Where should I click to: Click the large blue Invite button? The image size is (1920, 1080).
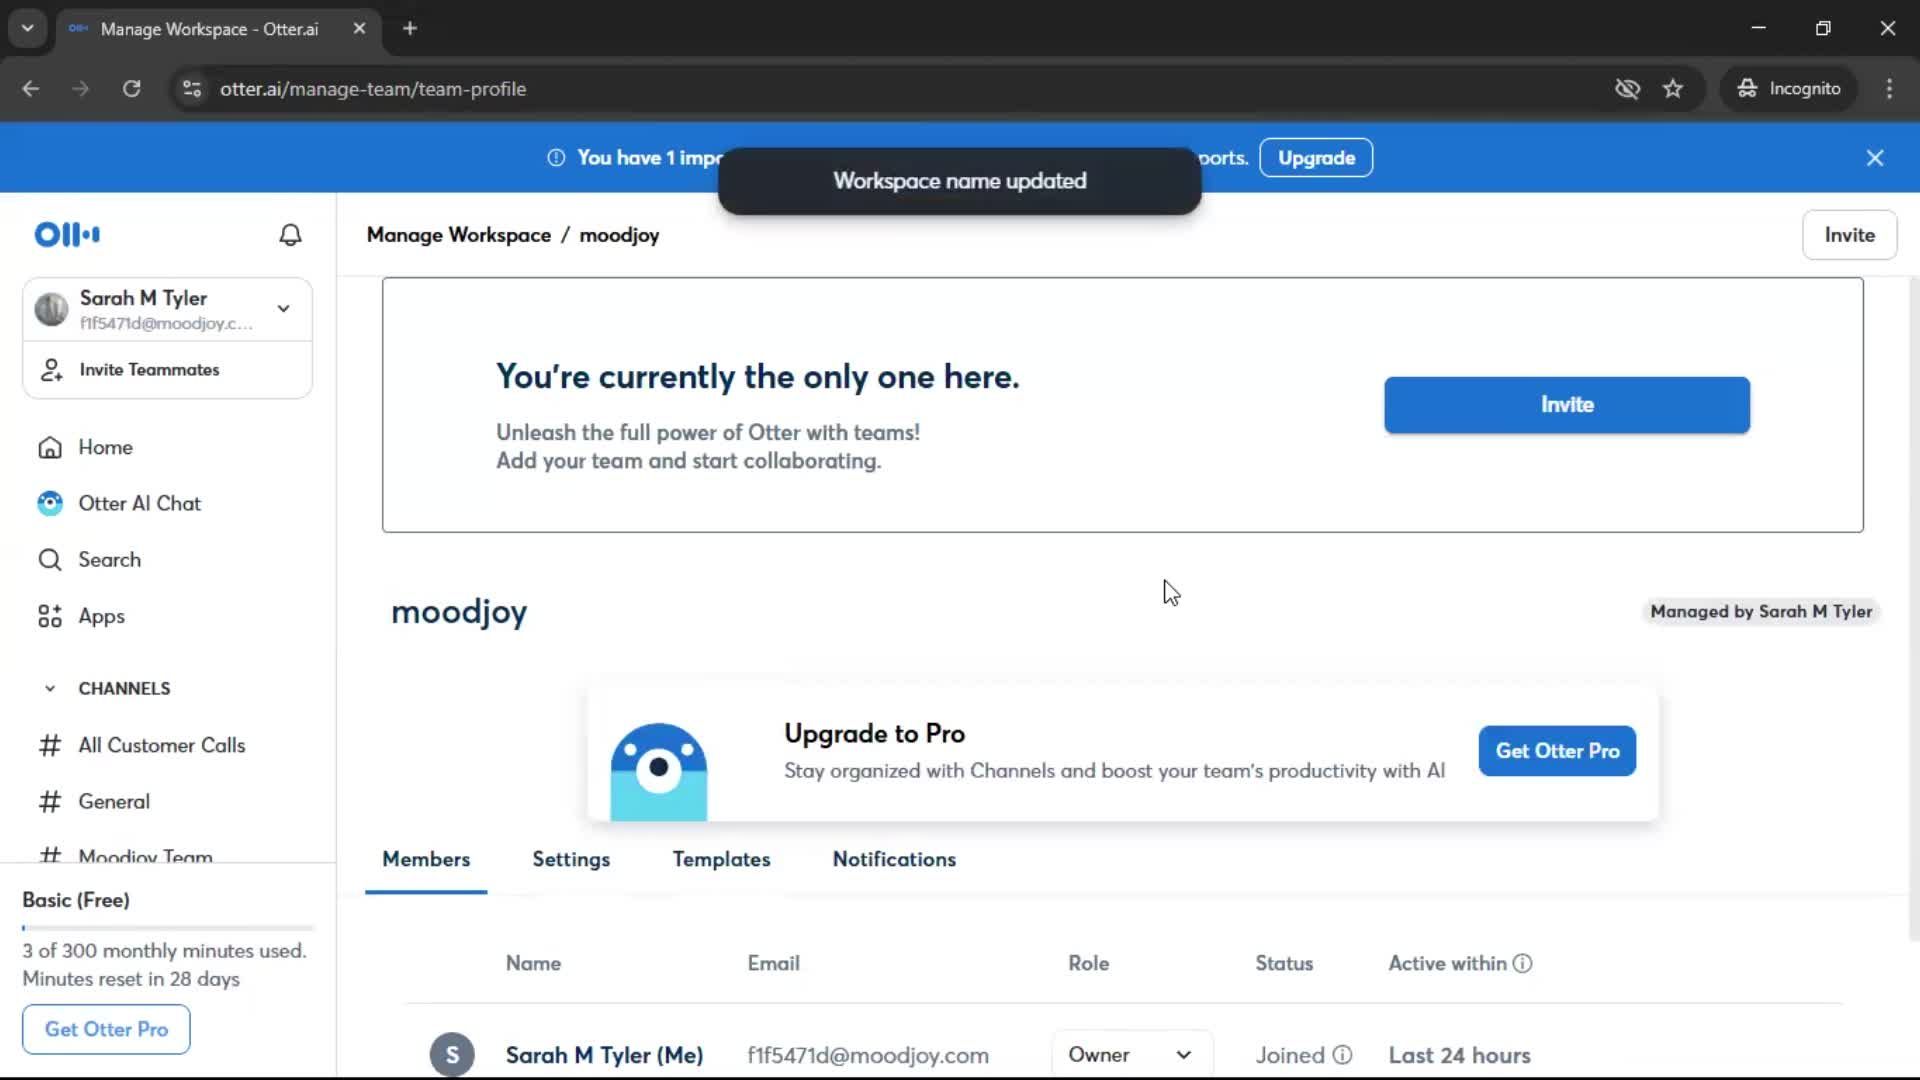1567,405
